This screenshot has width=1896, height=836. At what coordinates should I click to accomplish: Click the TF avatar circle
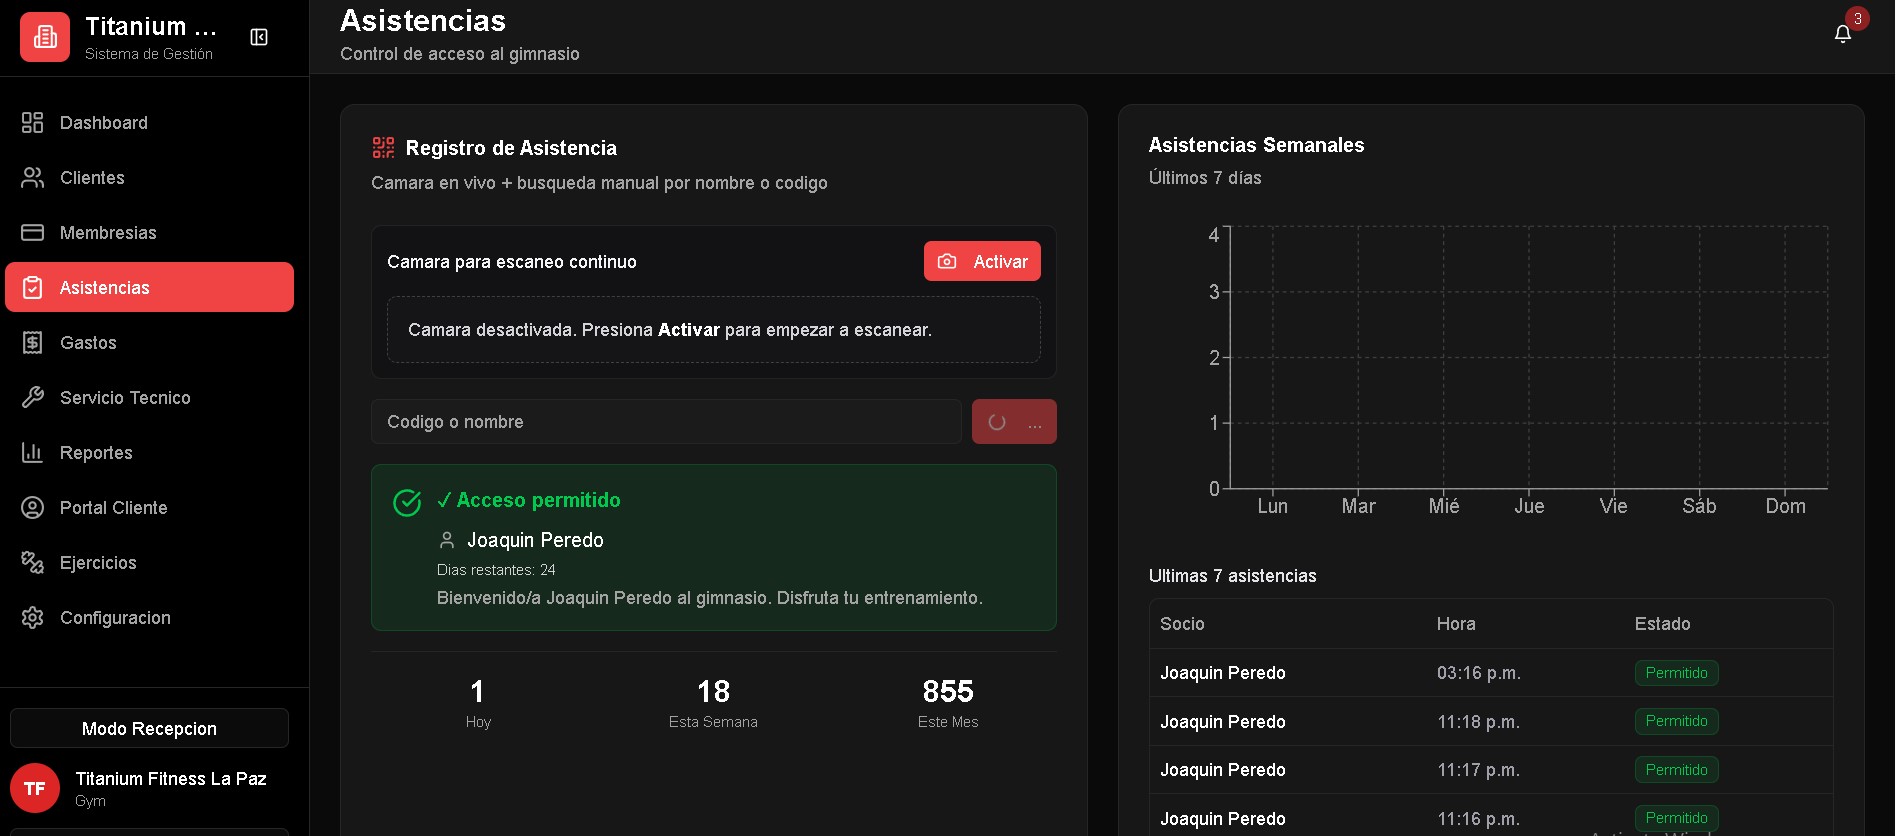[35, 788]
